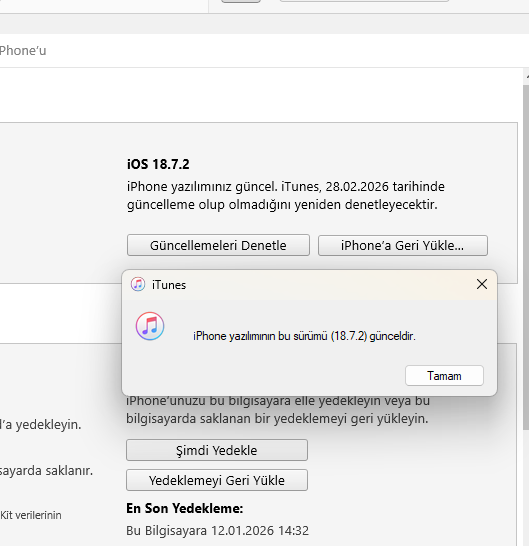Click the line bilgisayarda saklanan bir yedeklemeyi

[x=277, y=419]
